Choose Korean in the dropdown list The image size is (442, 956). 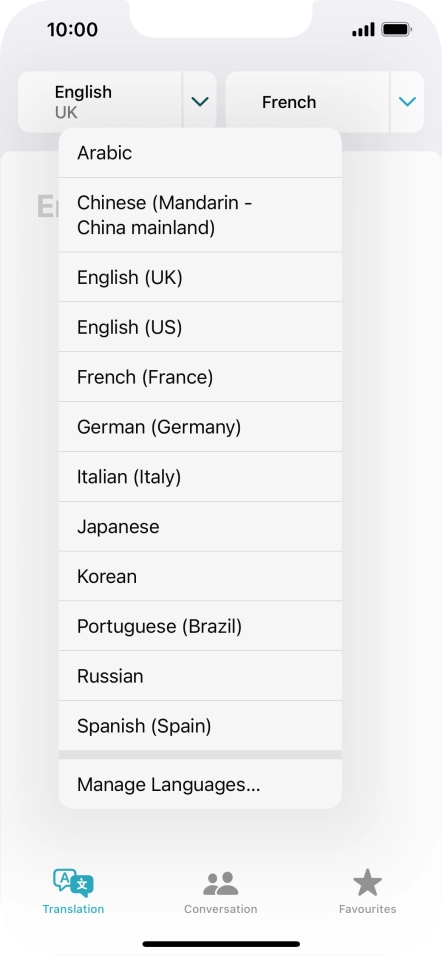pos(200,576)
